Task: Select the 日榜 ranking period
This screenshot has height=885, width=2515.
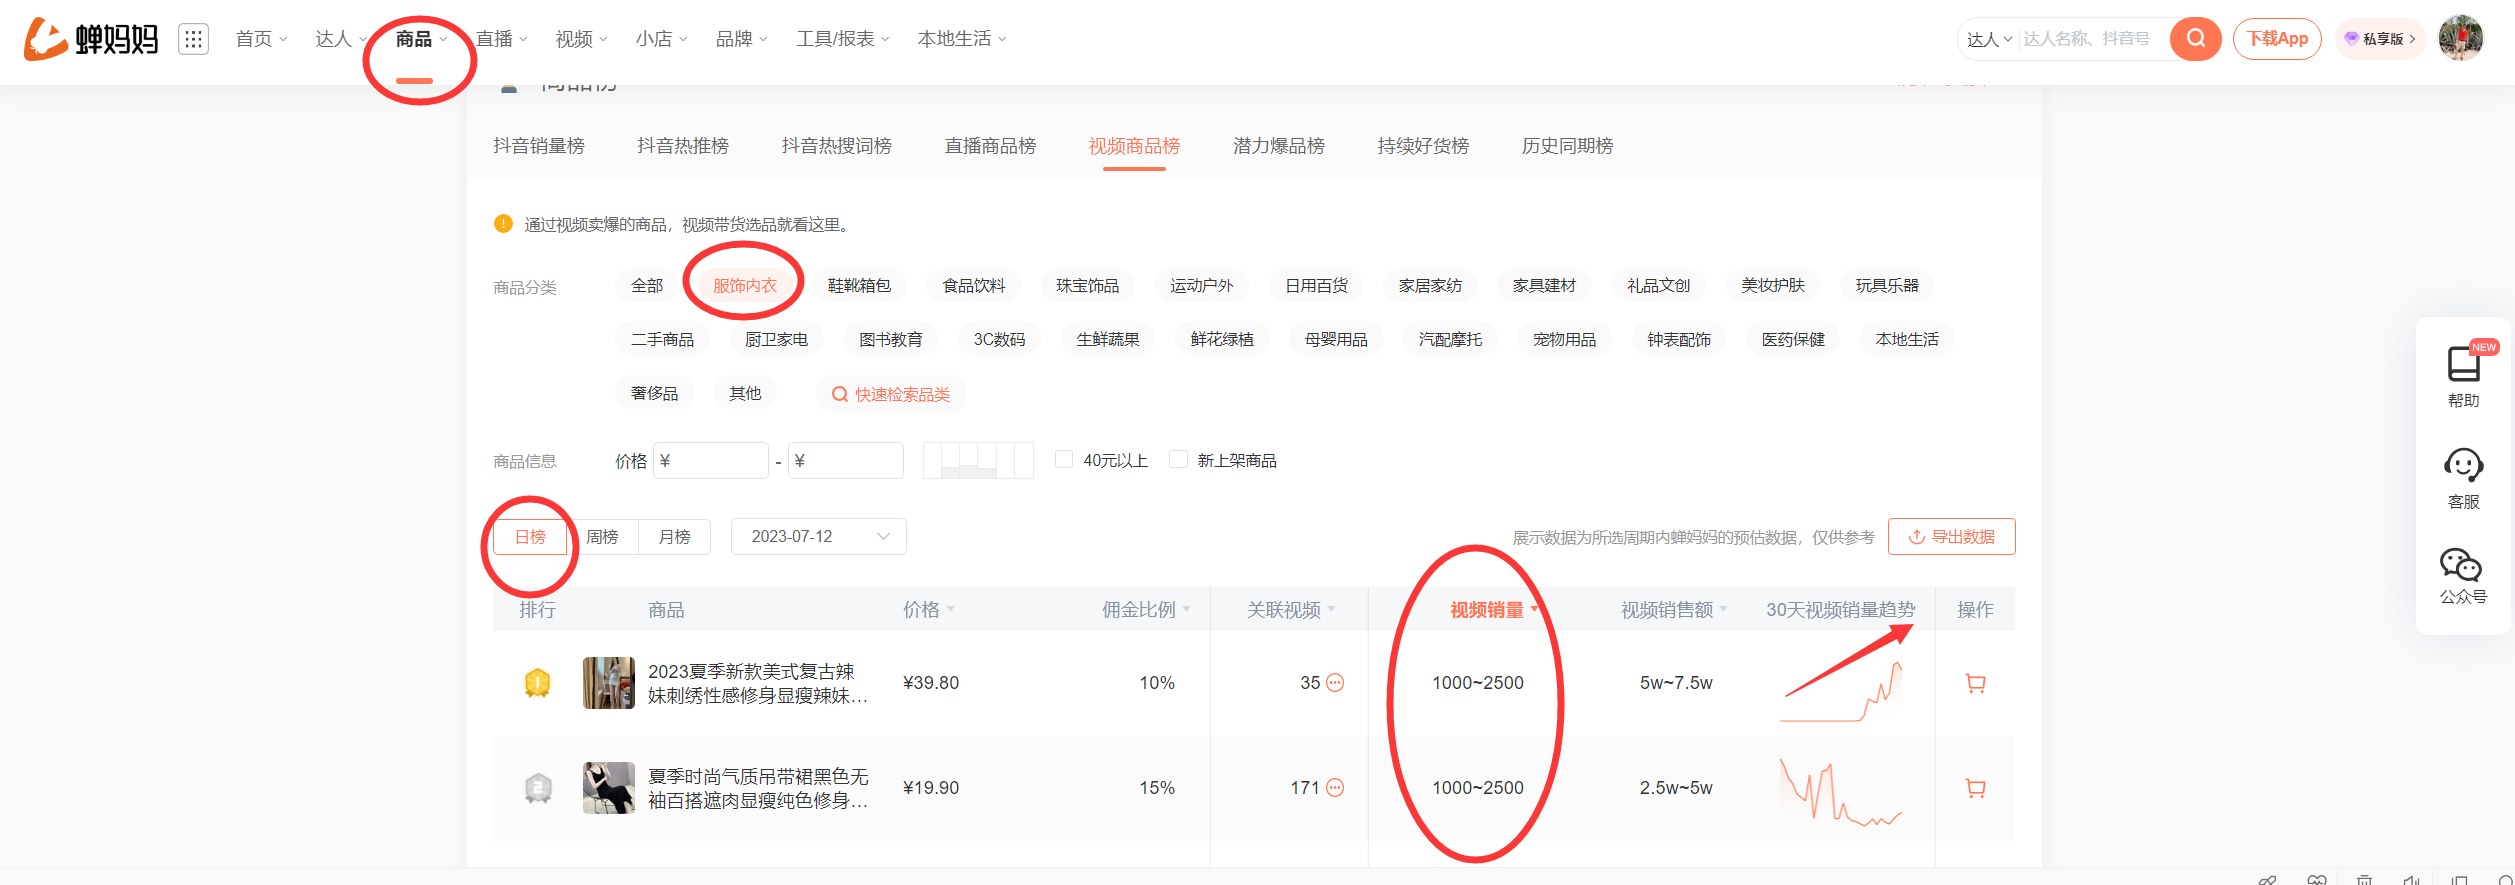Action: pyautogui.click(x=530, y=537)
